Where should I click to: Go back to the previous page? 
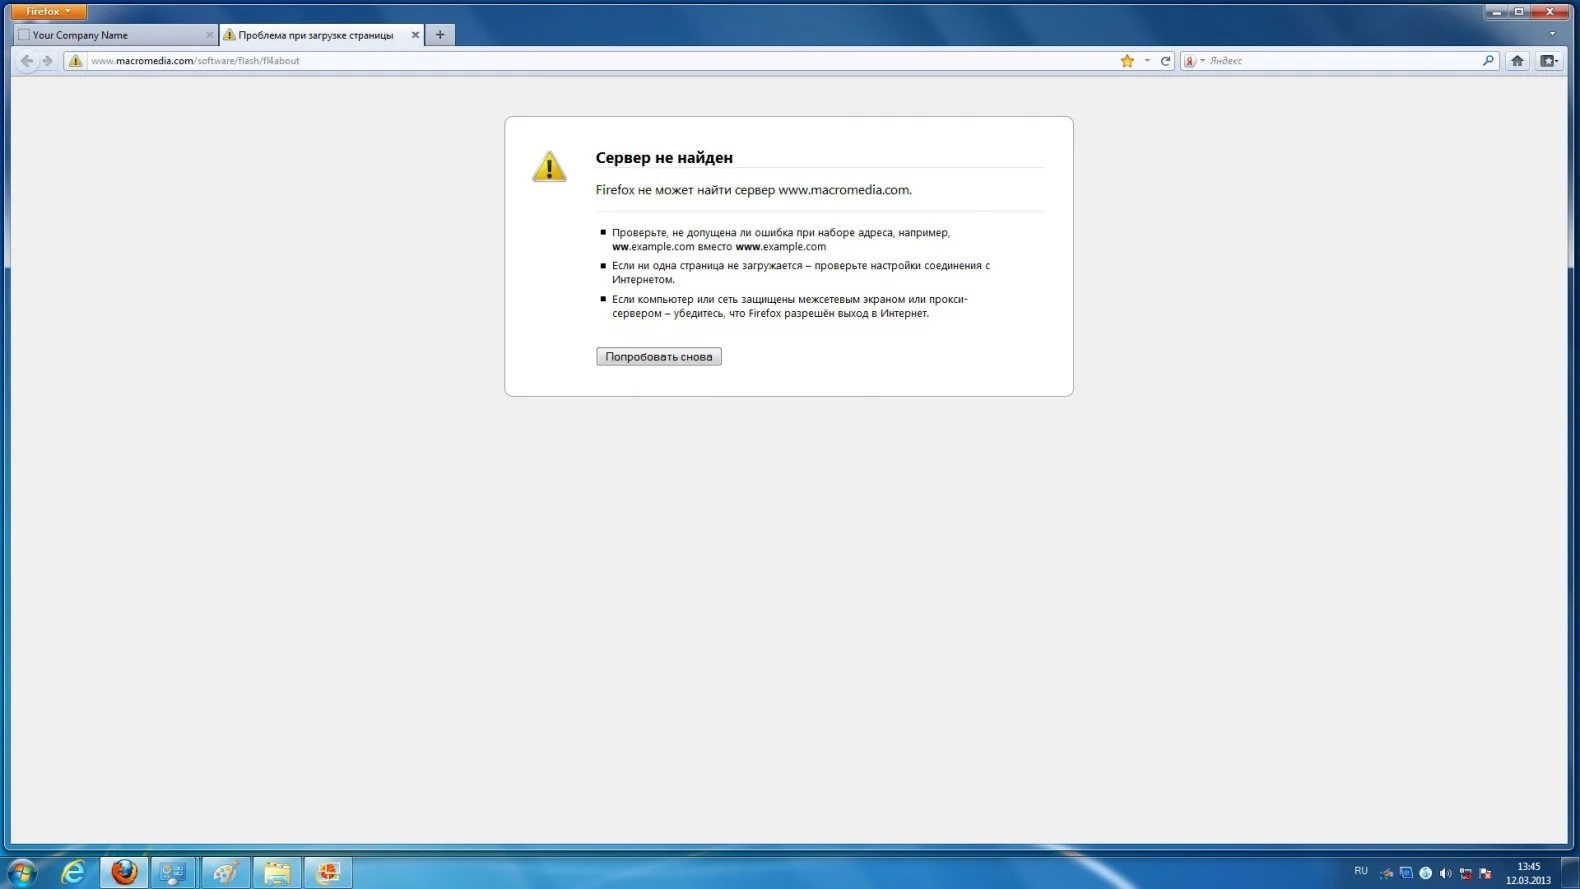tap(27, 61)
